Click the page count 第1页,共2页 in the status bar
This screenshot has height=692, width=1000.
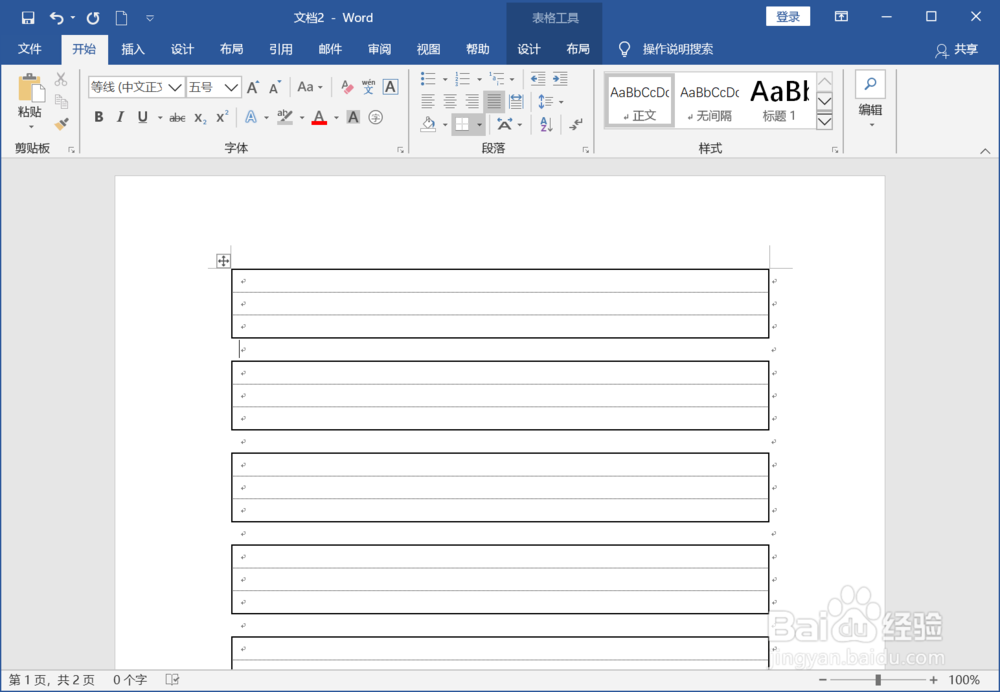[52, 680]
